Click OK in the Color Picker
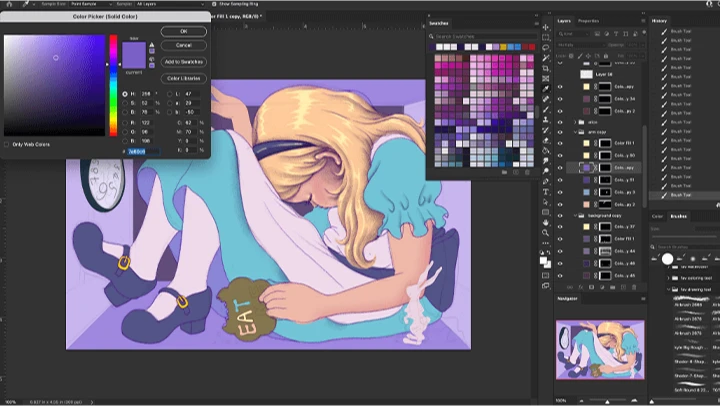Image resolution: width=720 pixels, height=406 pixels. pos(184,31)
